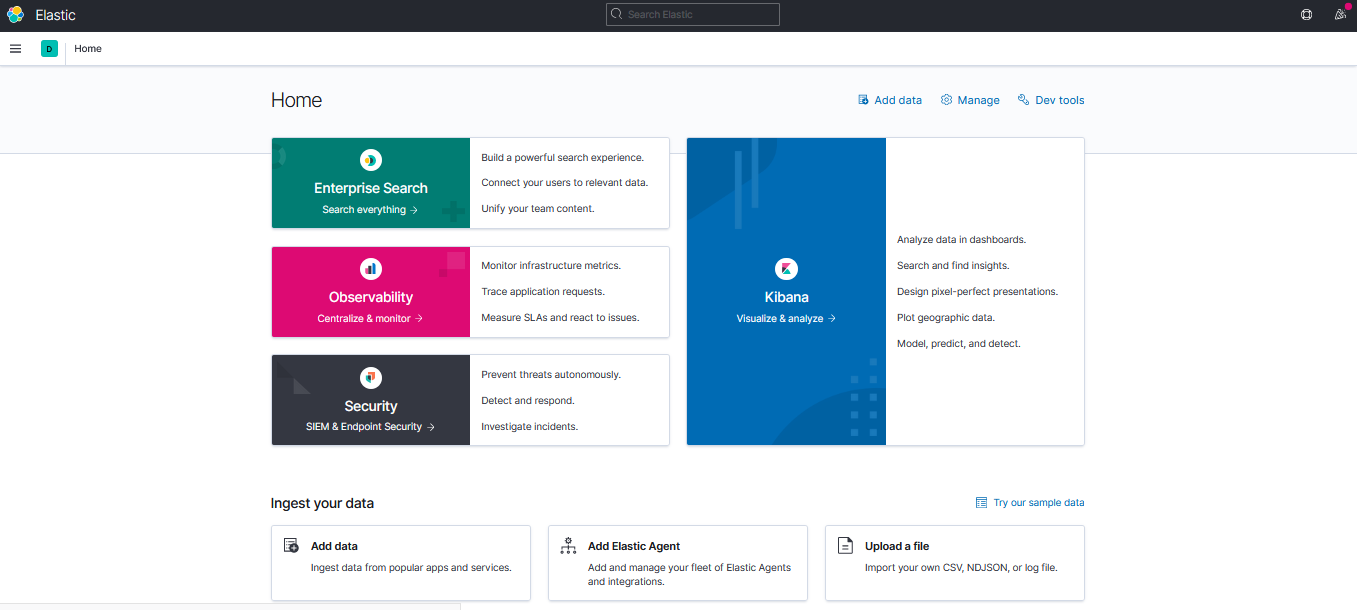Click the search magnifier icon
The height and width of the screenshot is (610, 1357).
pyautogui.click(x=617, y=14)
